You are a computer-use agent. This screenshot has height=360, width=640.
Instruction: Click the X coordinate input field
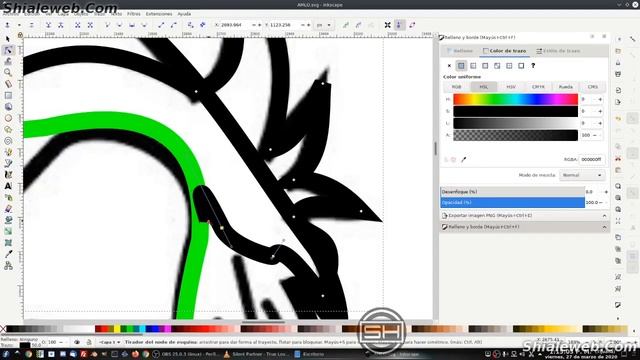[x=236, y=25]
